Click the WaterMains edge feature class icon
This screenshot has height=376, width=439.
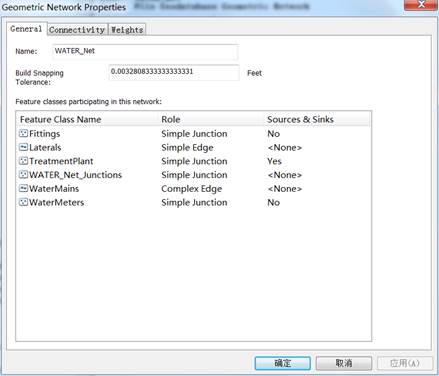(23, 189)
